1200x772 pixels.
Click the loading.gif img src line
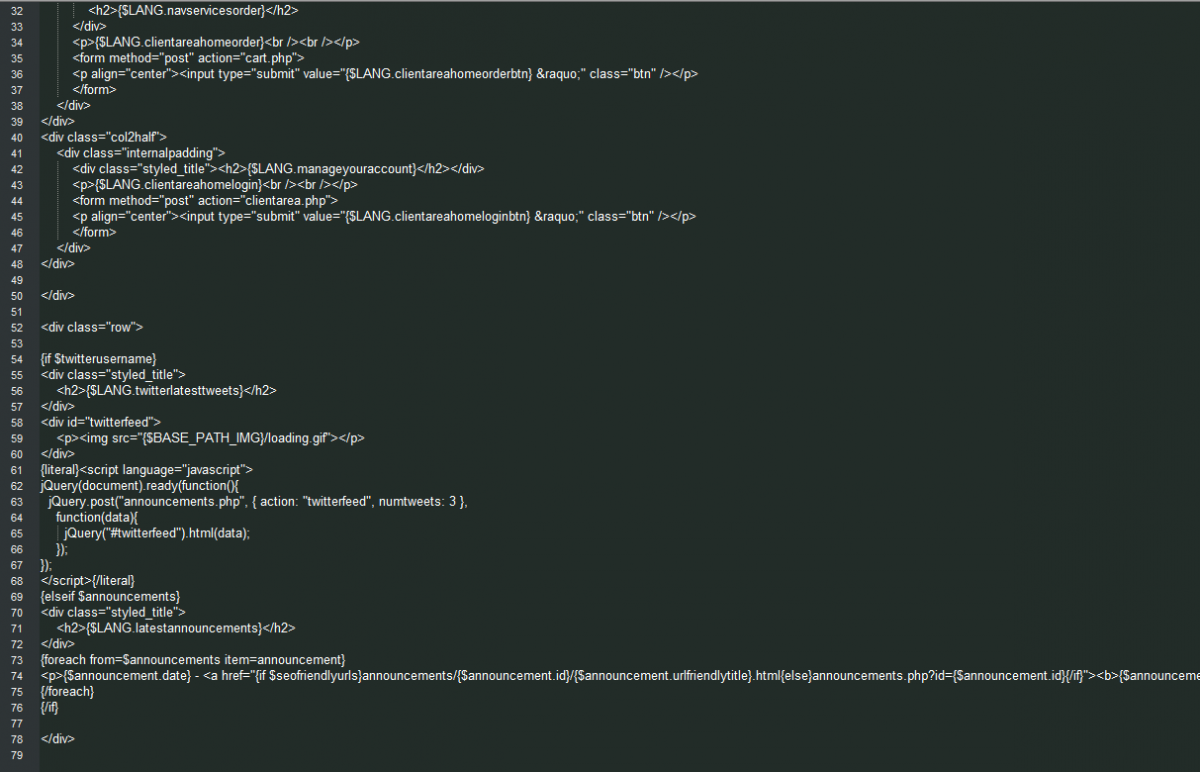point(210,438)
